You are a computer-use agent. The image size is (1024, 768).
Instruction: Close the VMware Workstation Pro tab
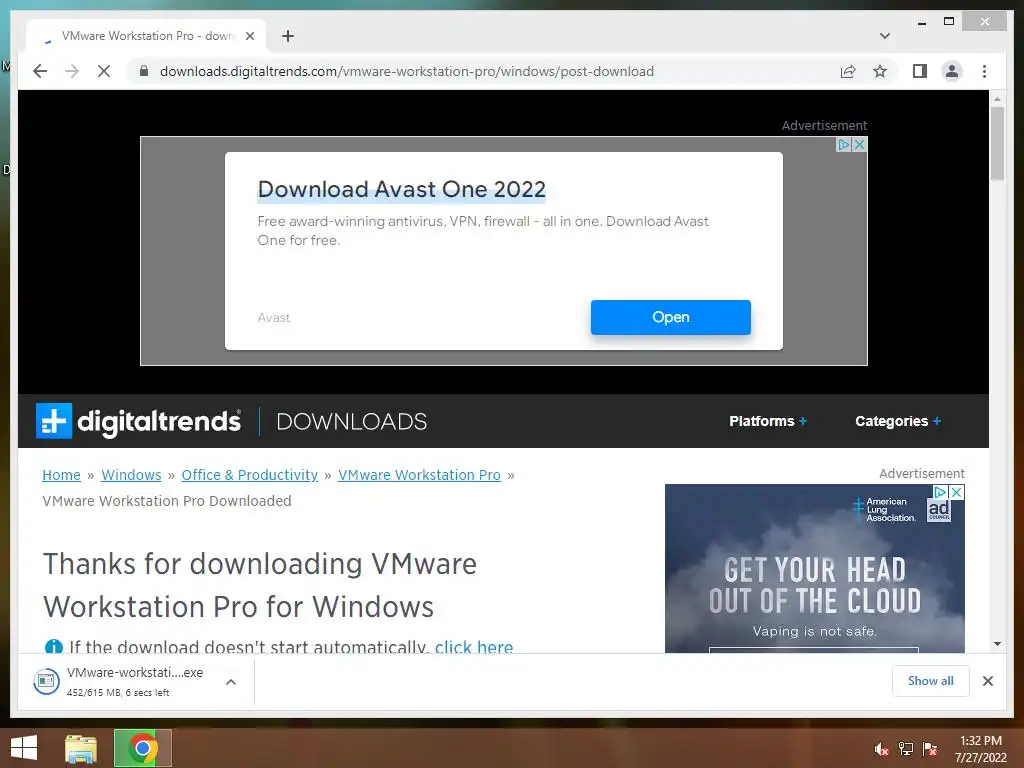[x=249, y=36]
